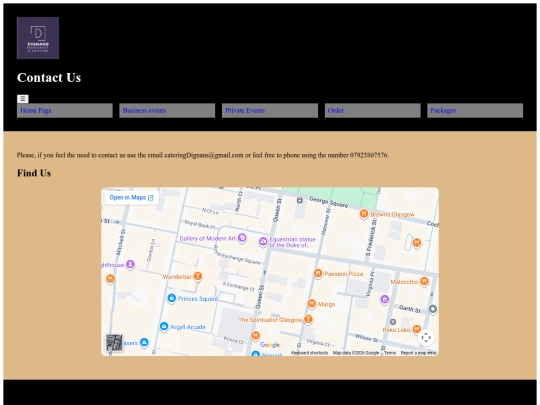Click the phone number 07923807576

[369, 155]
